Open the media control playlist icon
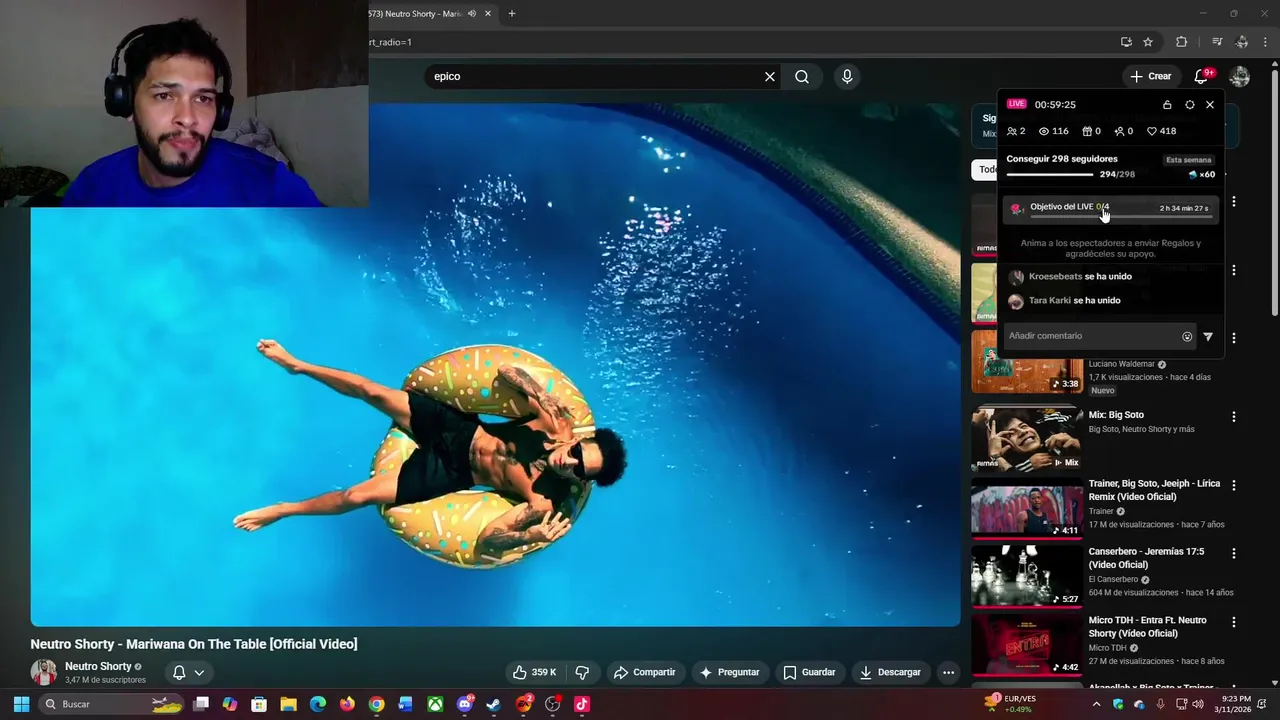This screenshot has height=720, width=1280. 1217,42
